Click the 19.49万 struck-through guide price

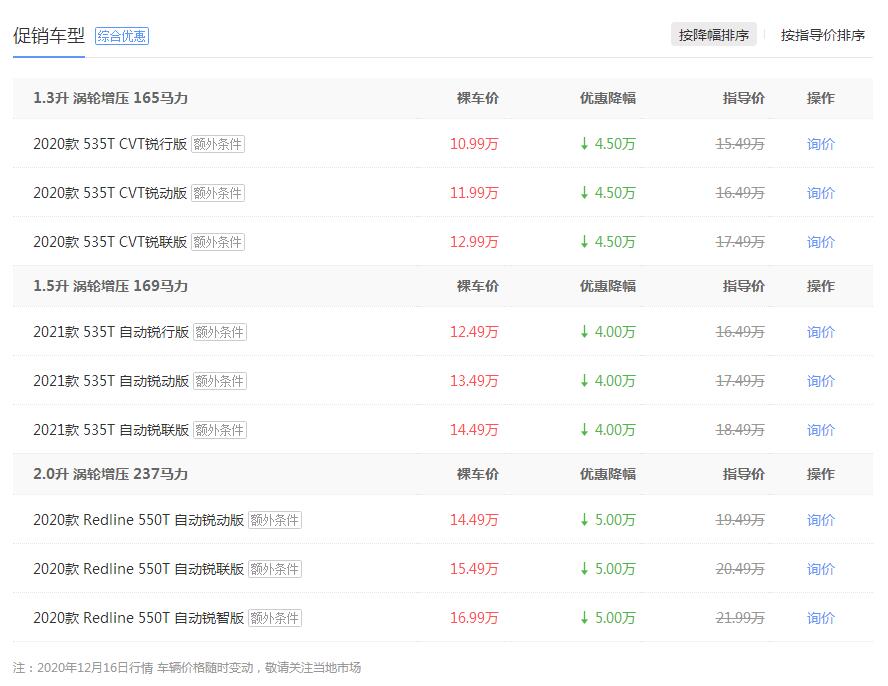click(740, 520)
